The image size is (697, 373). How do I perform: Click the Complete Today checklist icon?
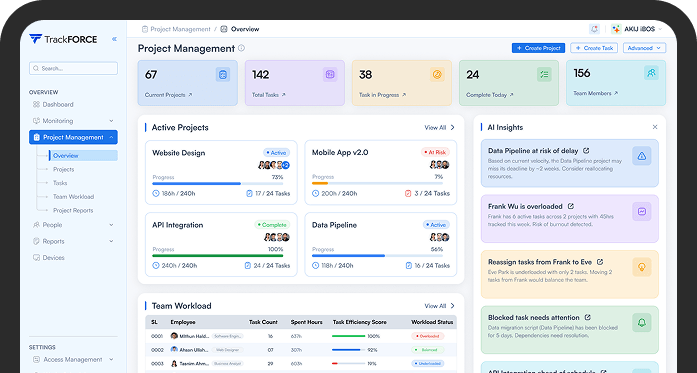(x=544, y=75)
